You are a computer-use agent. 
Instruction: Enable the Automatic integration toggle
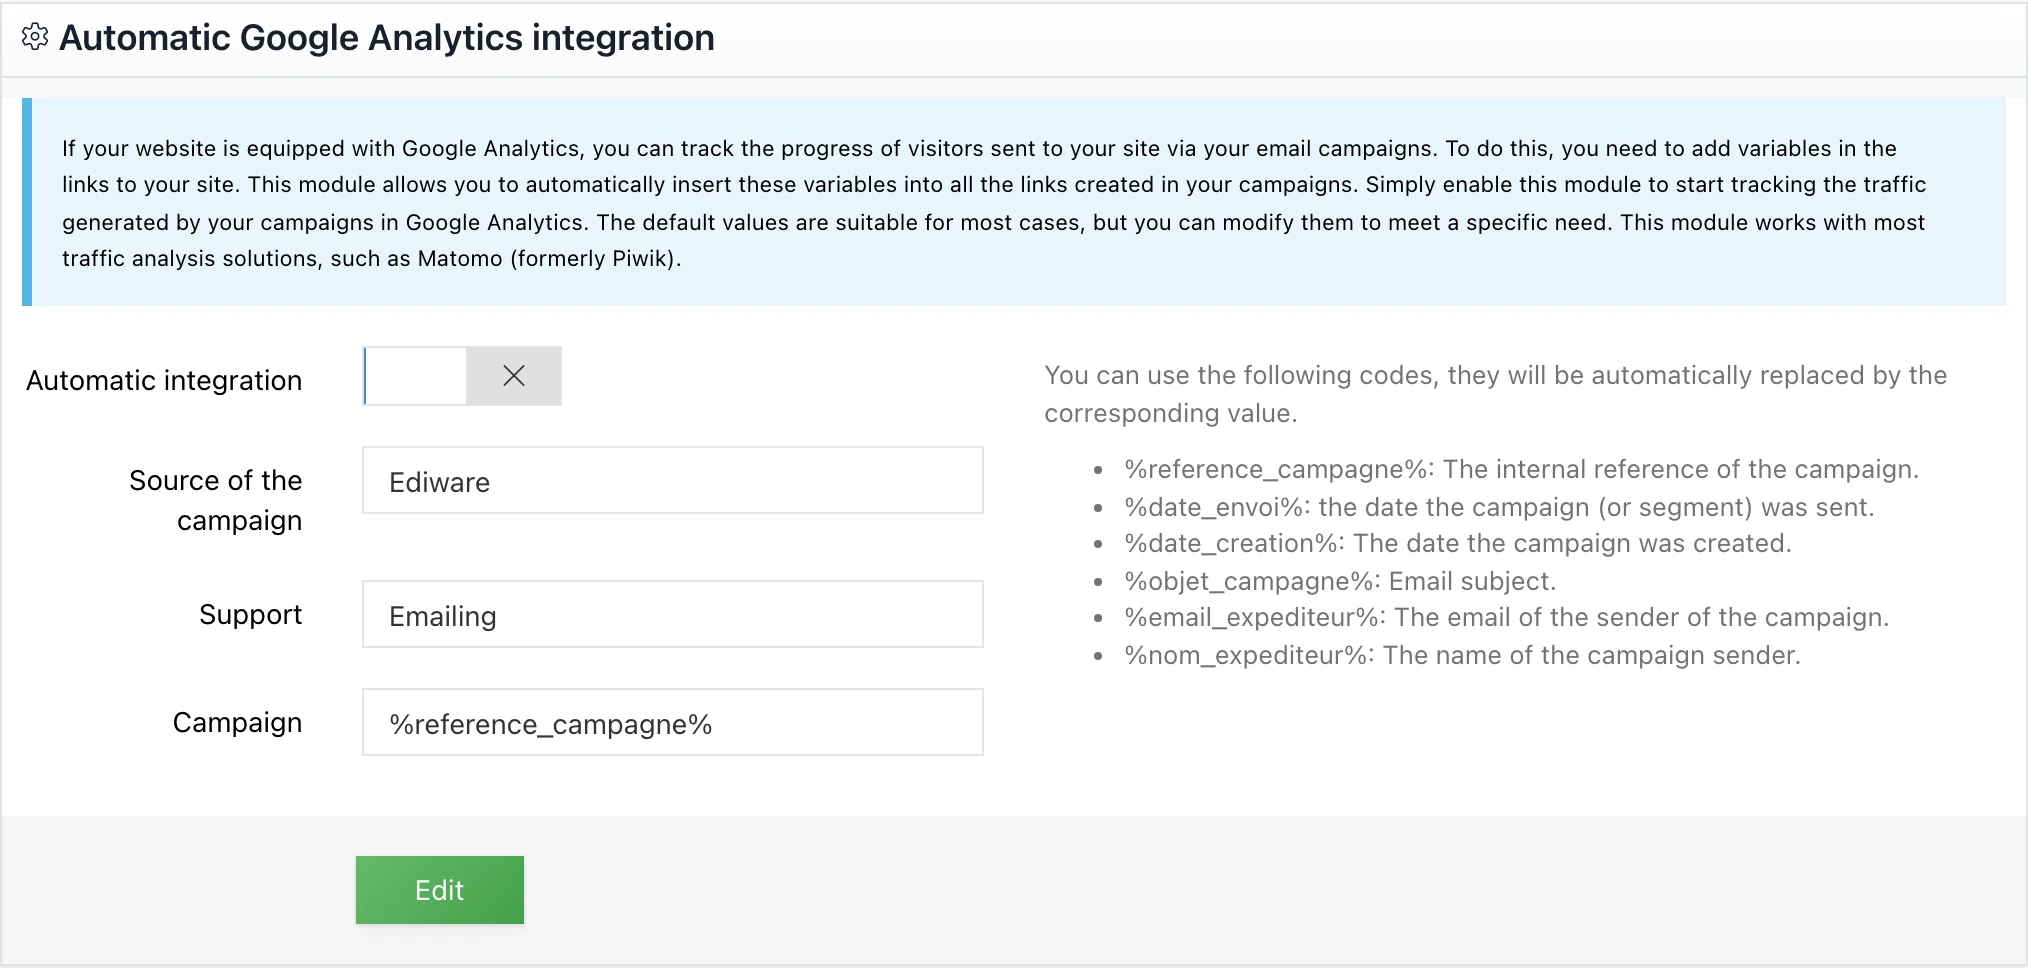pyautogui.click(x=413, y=376)
